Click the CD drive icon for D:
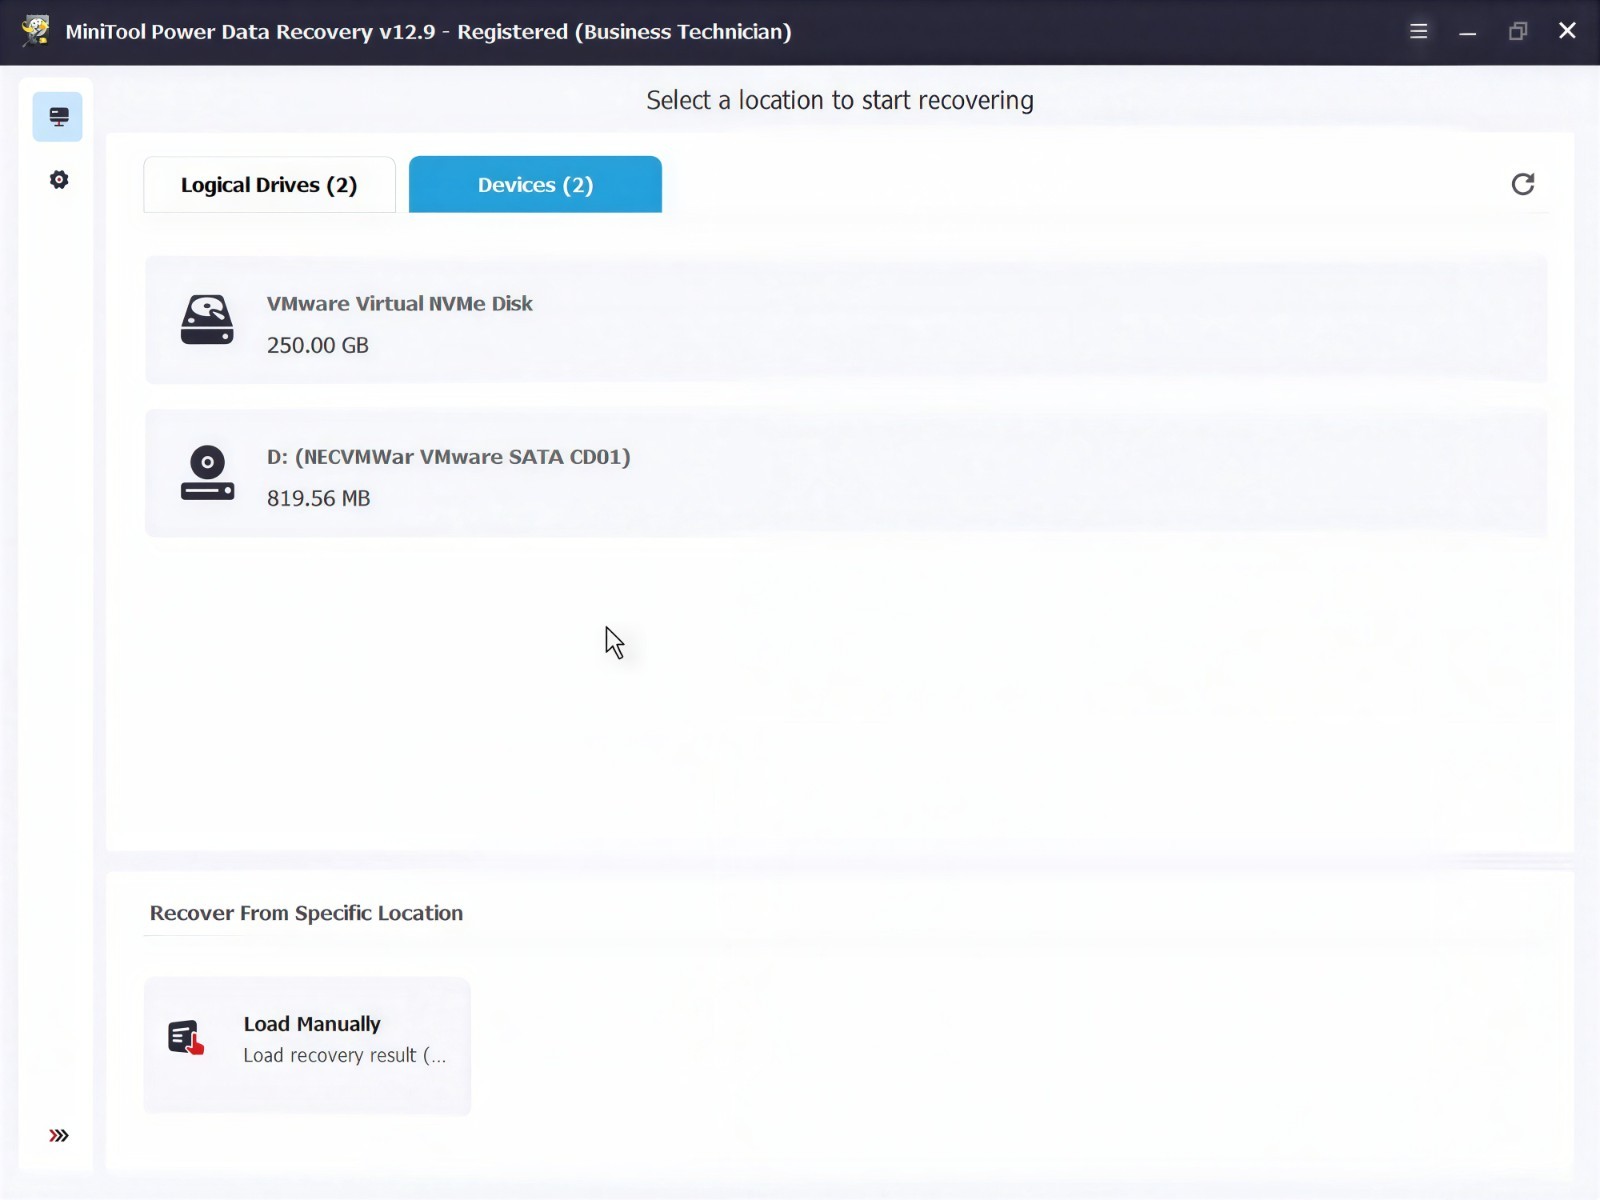This screenshot has height=1200, width=1600. [x=207, y=473]
